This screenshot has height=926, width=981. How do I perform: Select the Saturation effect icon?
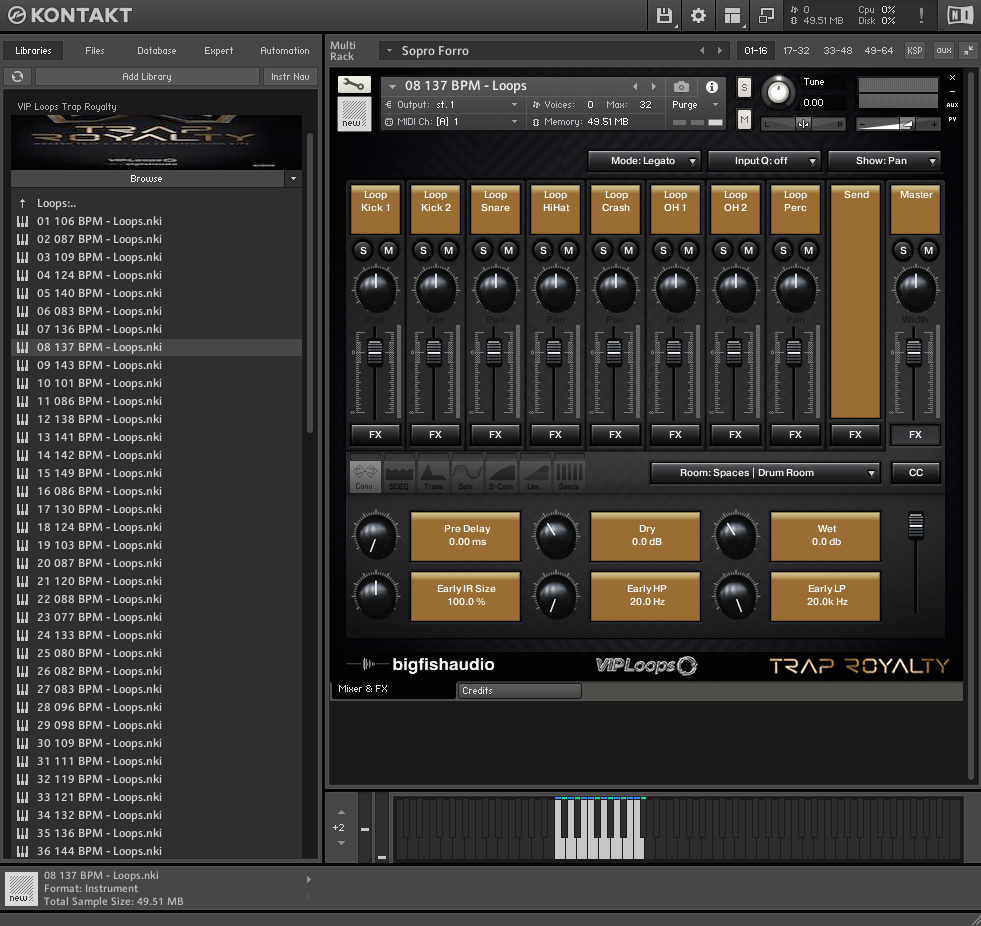(467, 476)
